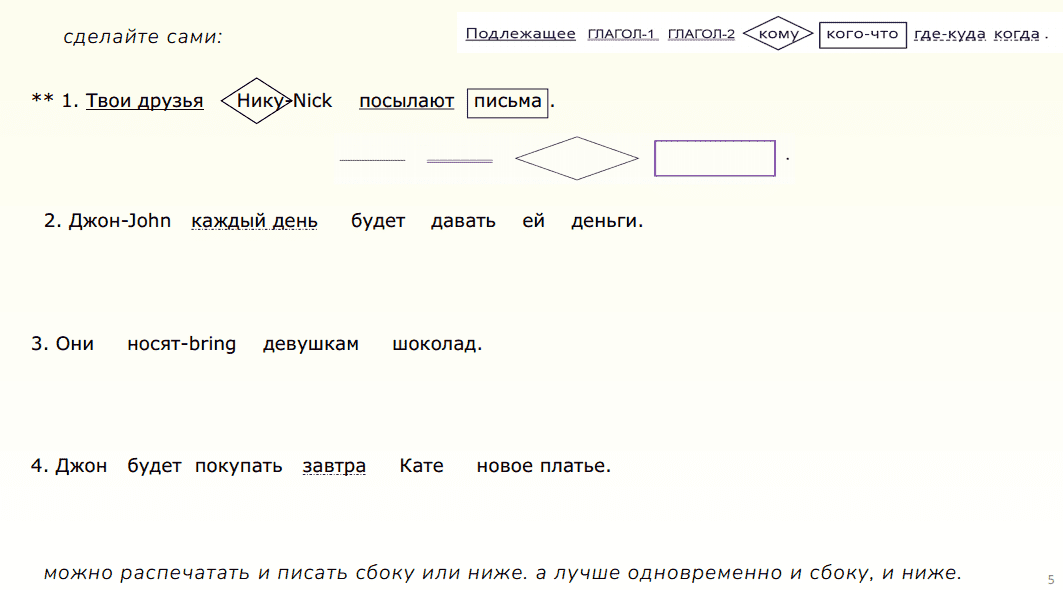The image size is (1063, 604).
Task: Select the empty purple rectangle
Action: [x=714, y=158]
